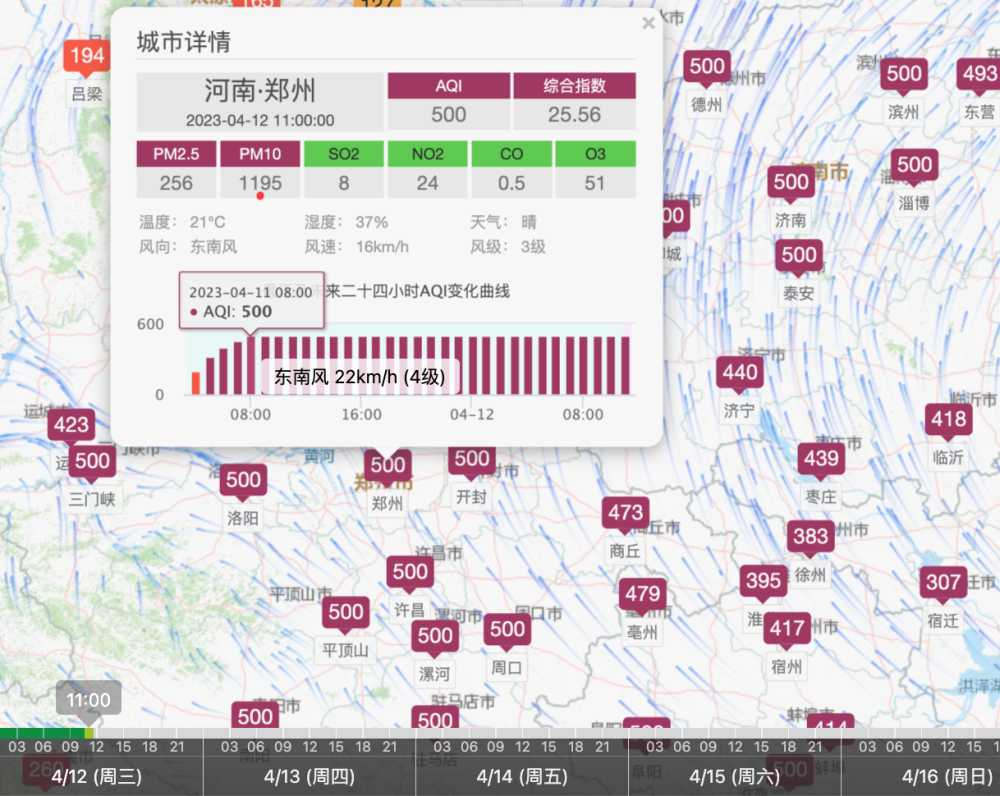Click the last bar in AQI chart
1000x796 pixels.
click(626, 365)
